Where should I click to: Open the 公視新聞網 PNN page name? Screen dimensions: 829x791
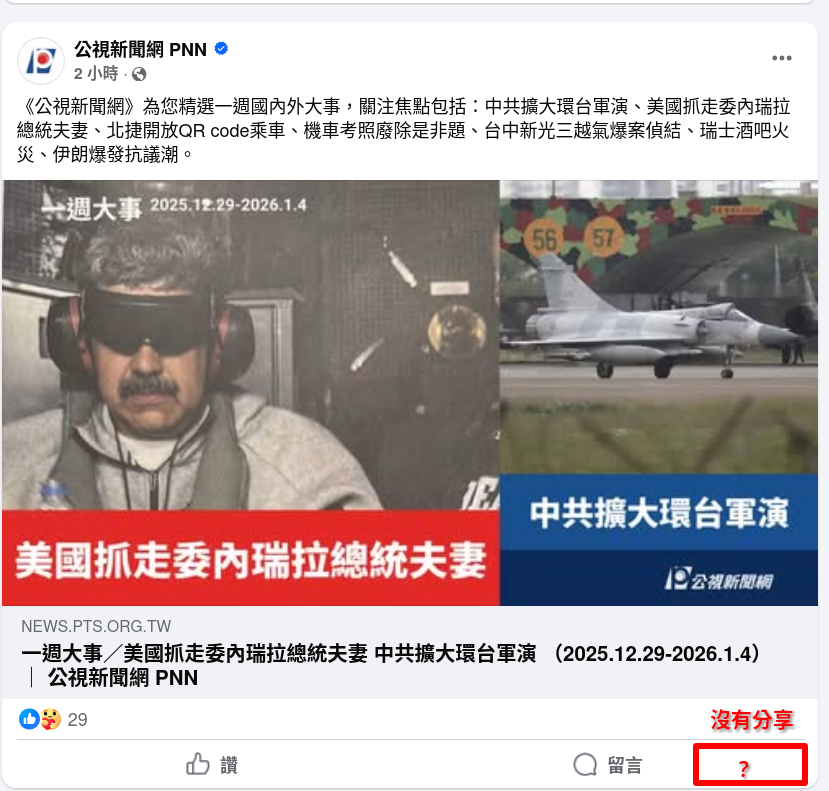pyautogui.click(x=140, y=49)
